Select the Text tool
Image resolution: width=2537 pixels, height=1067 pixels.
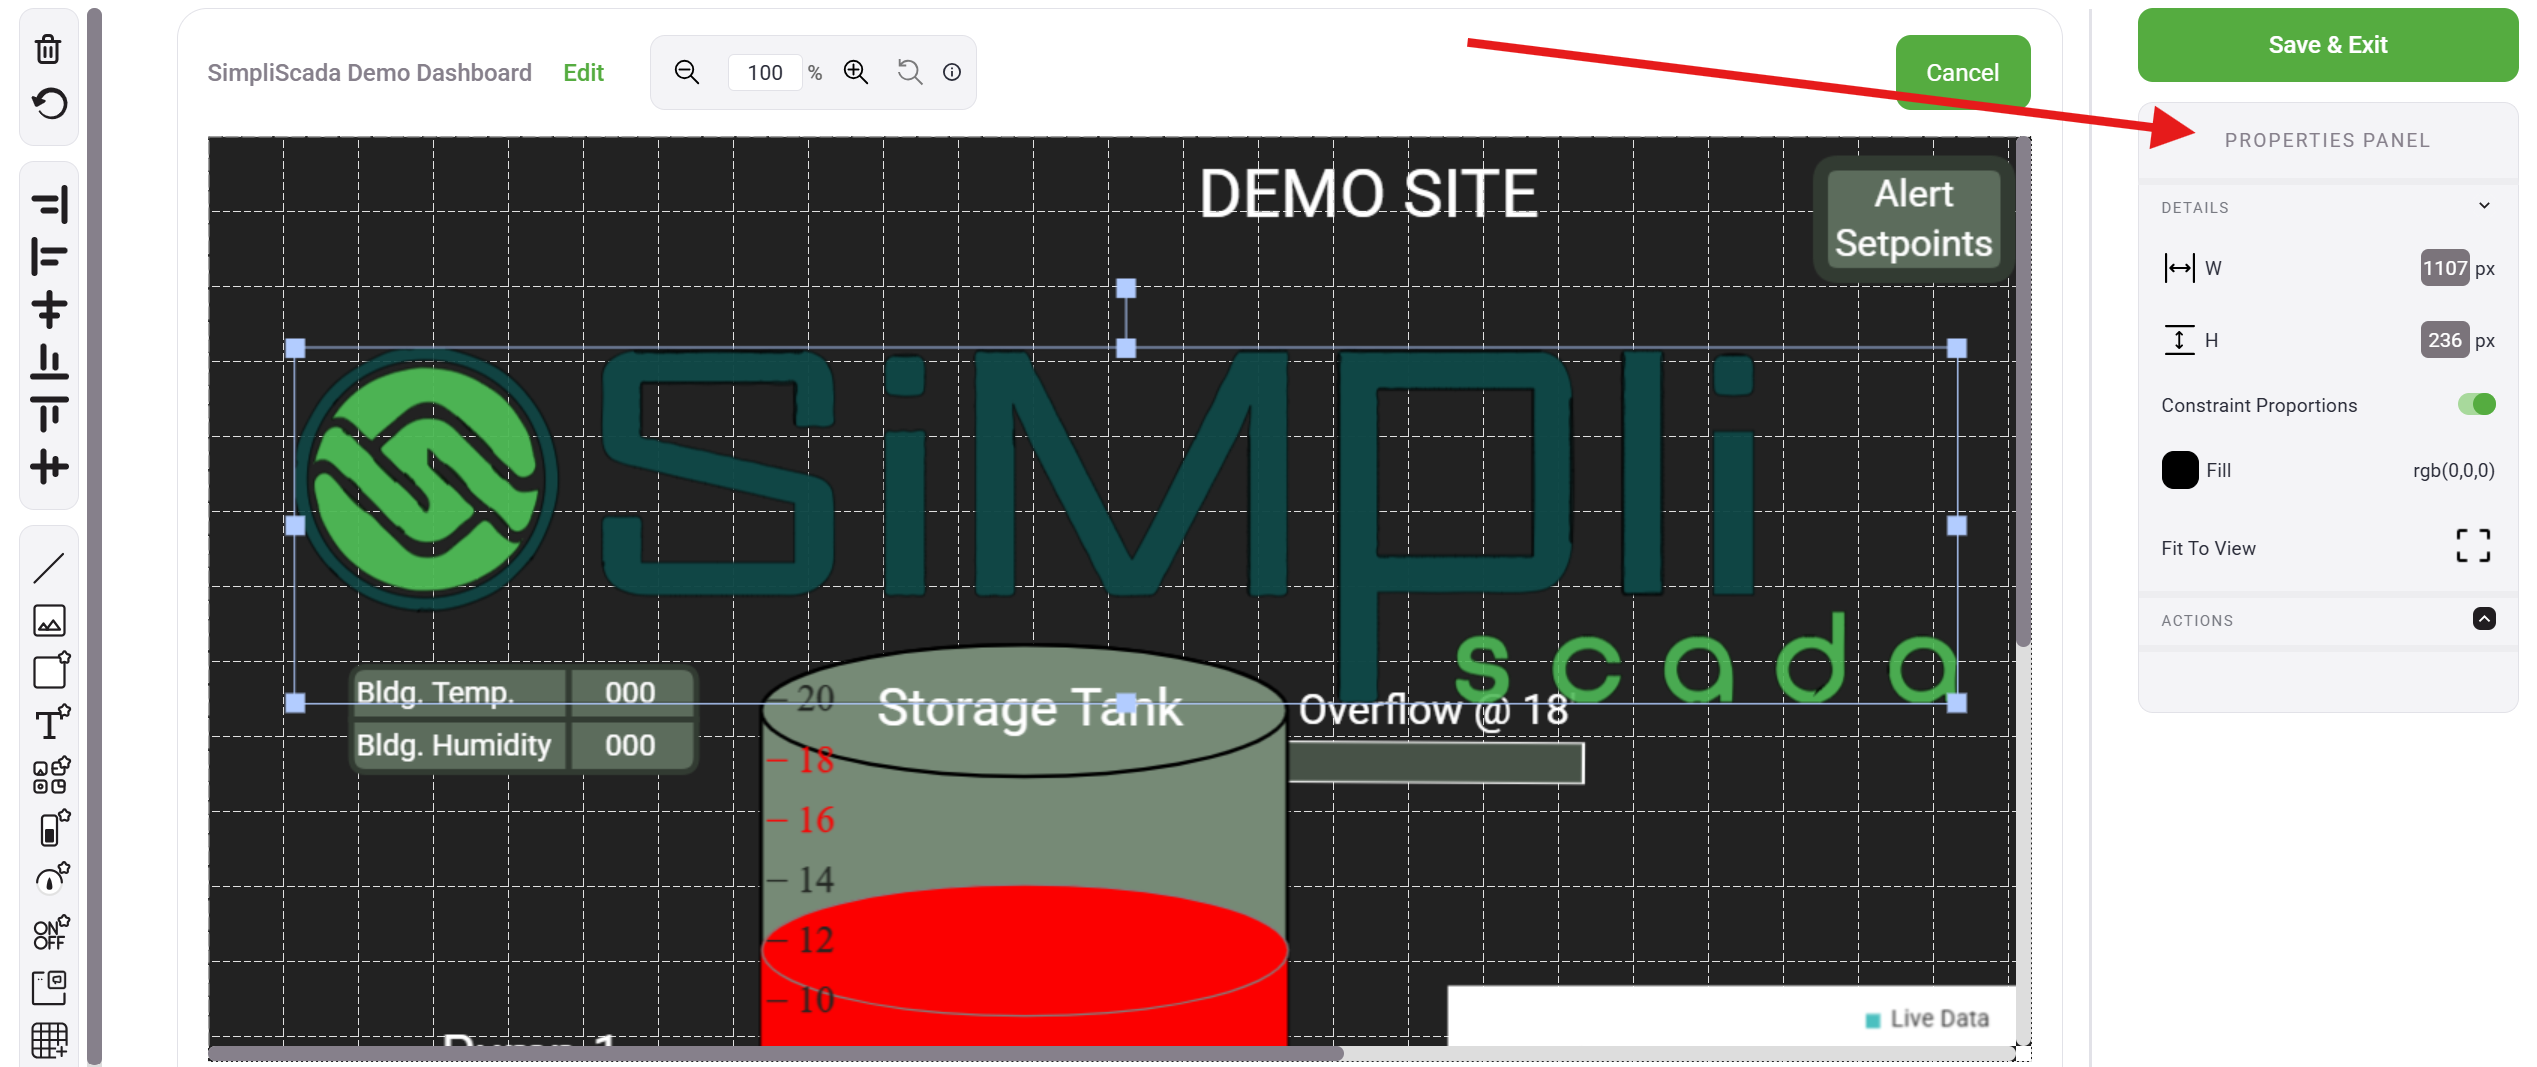[x=50, y=723]
